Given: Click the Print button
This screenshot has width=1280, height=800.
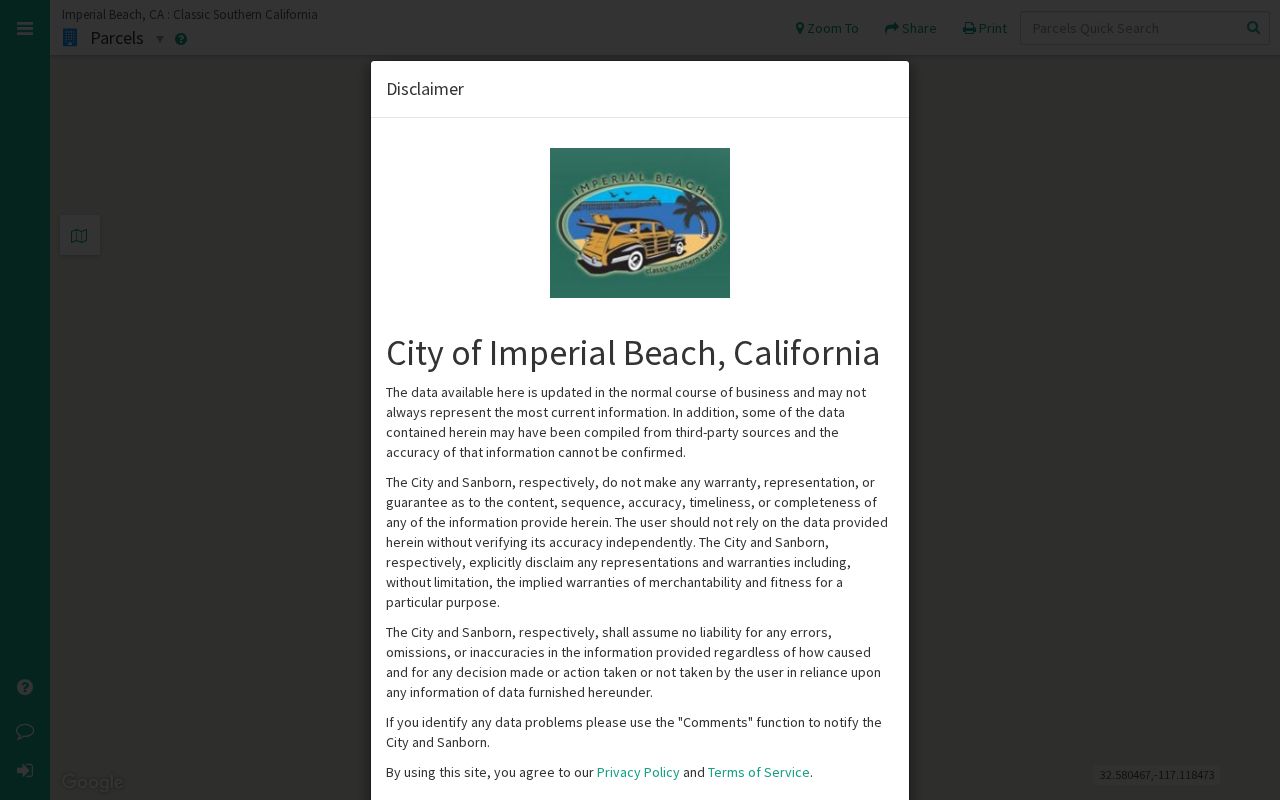Looking at the screenshot, I should pyautogui.click(x=985, y=28).
